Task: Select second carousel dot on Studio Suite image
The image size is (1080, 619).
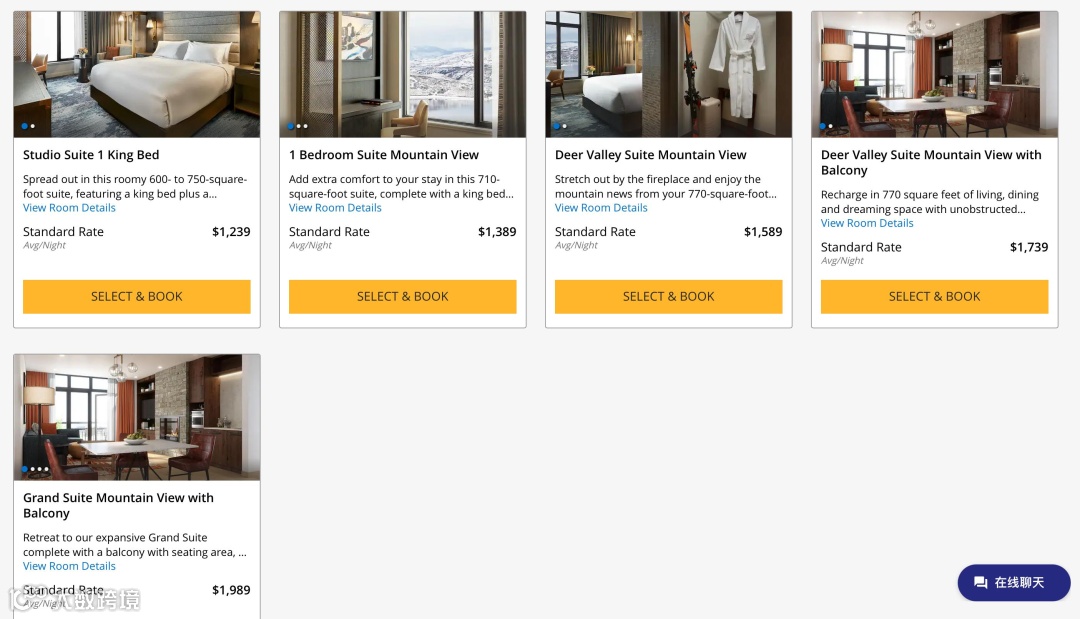Action: pos(32,126)
